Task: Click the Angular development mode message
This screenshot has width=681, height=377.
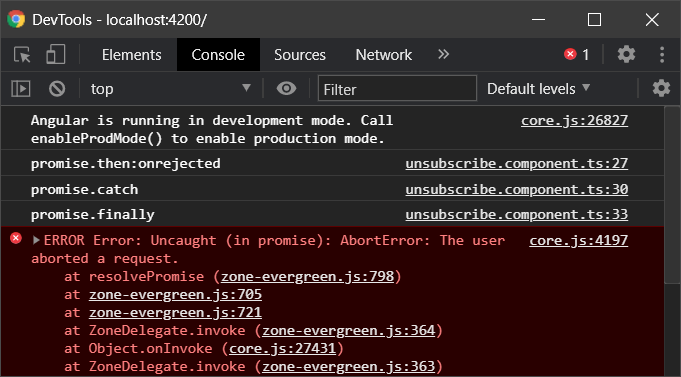Action: (212, 129)
